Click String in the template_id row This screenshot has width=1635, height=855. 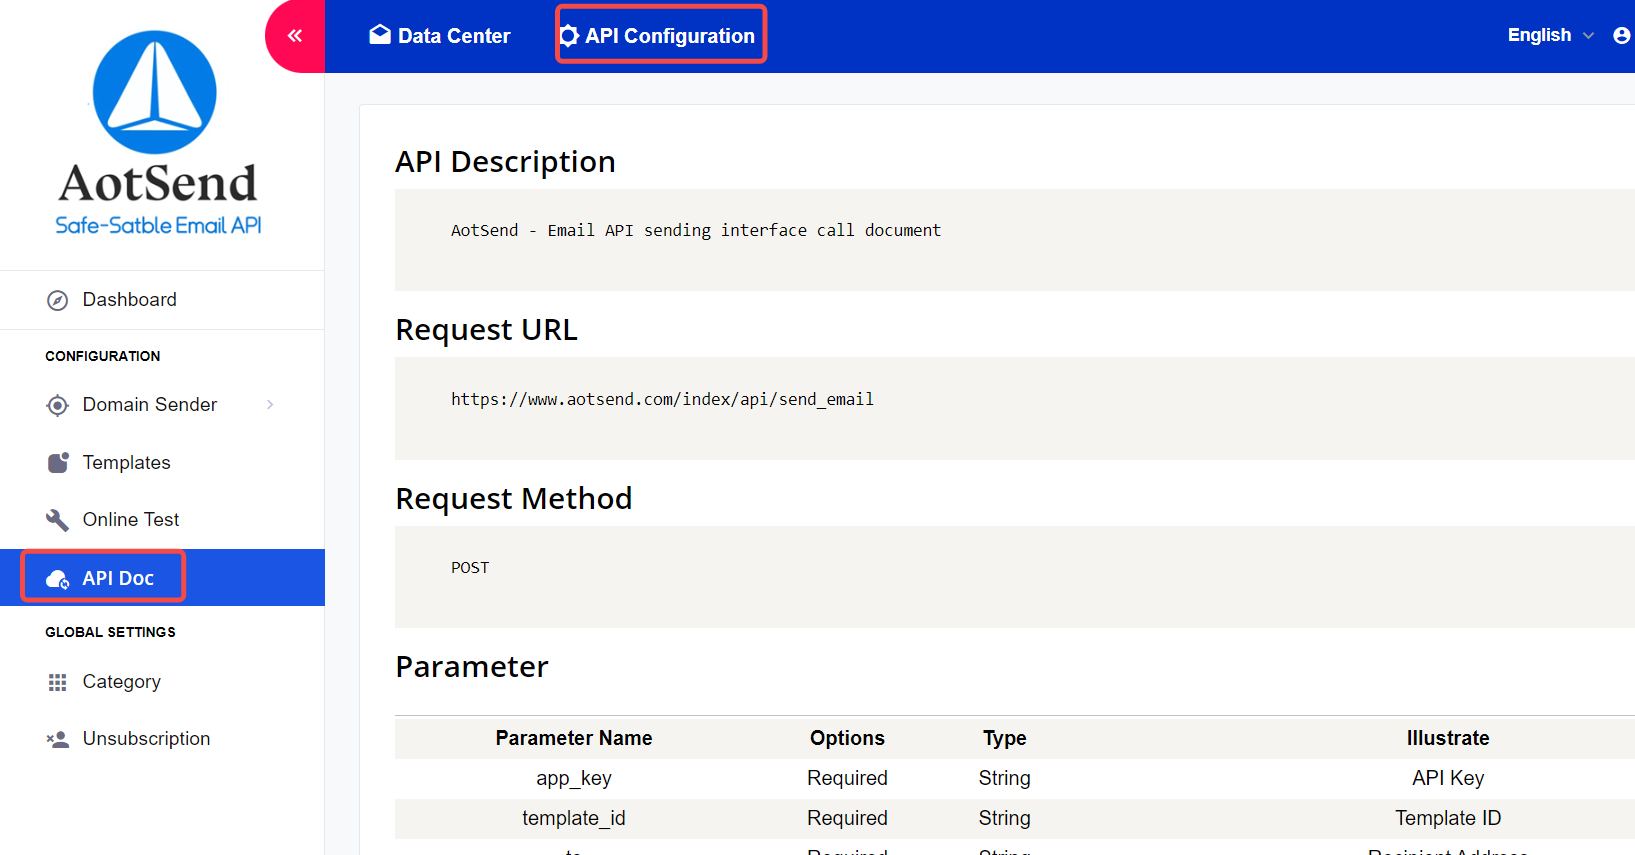1005,818
